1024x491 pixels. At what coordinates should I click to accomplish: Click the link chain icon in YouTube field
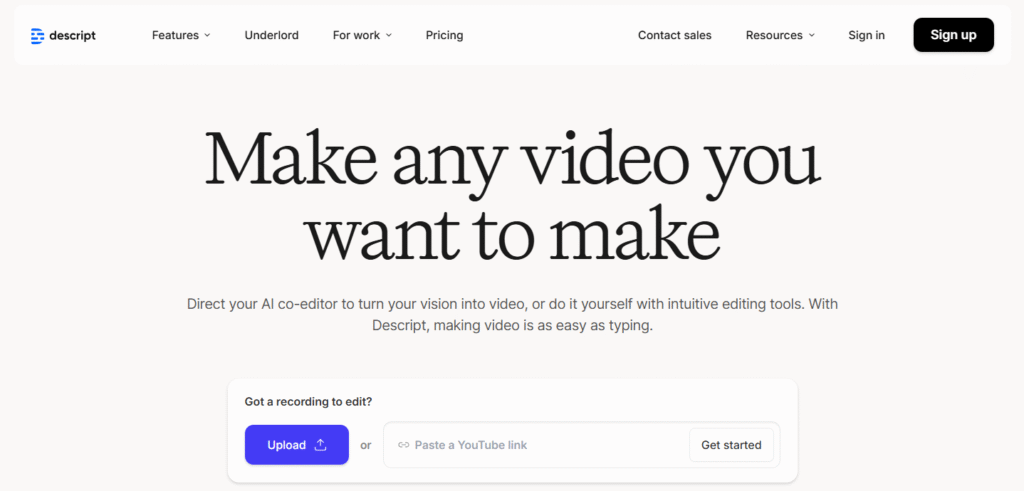click(x=404, y=445)
